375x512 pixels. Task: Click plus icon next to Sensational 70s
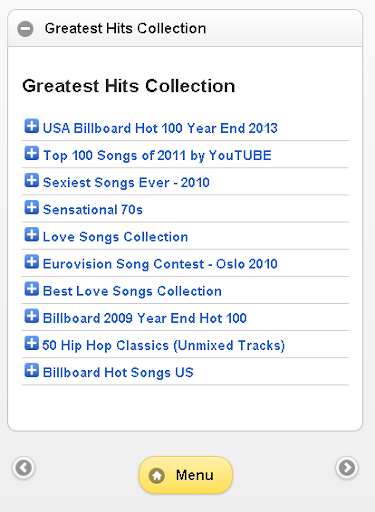(x=32, y=207)
